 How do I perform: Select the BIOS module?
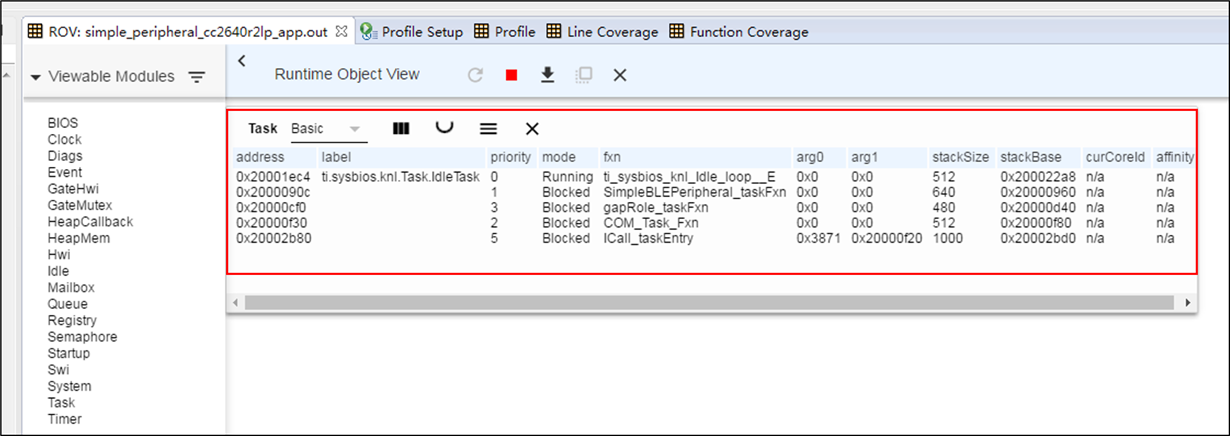[63, 123]
